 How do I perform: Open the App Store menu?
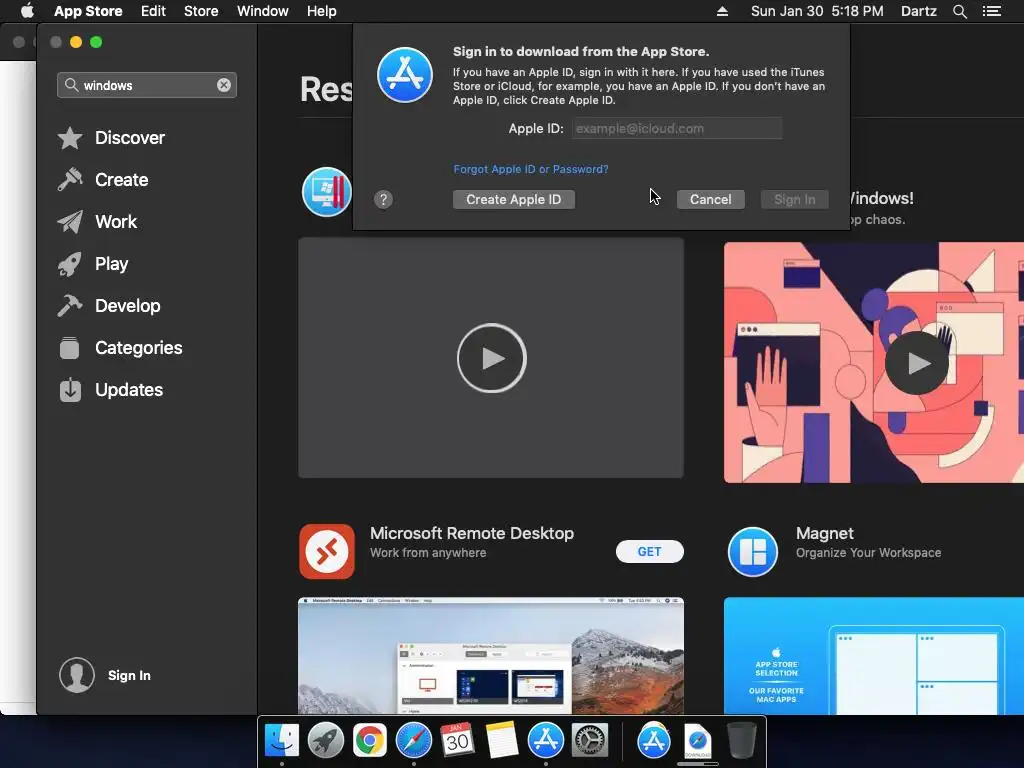[x=88, y=11]
